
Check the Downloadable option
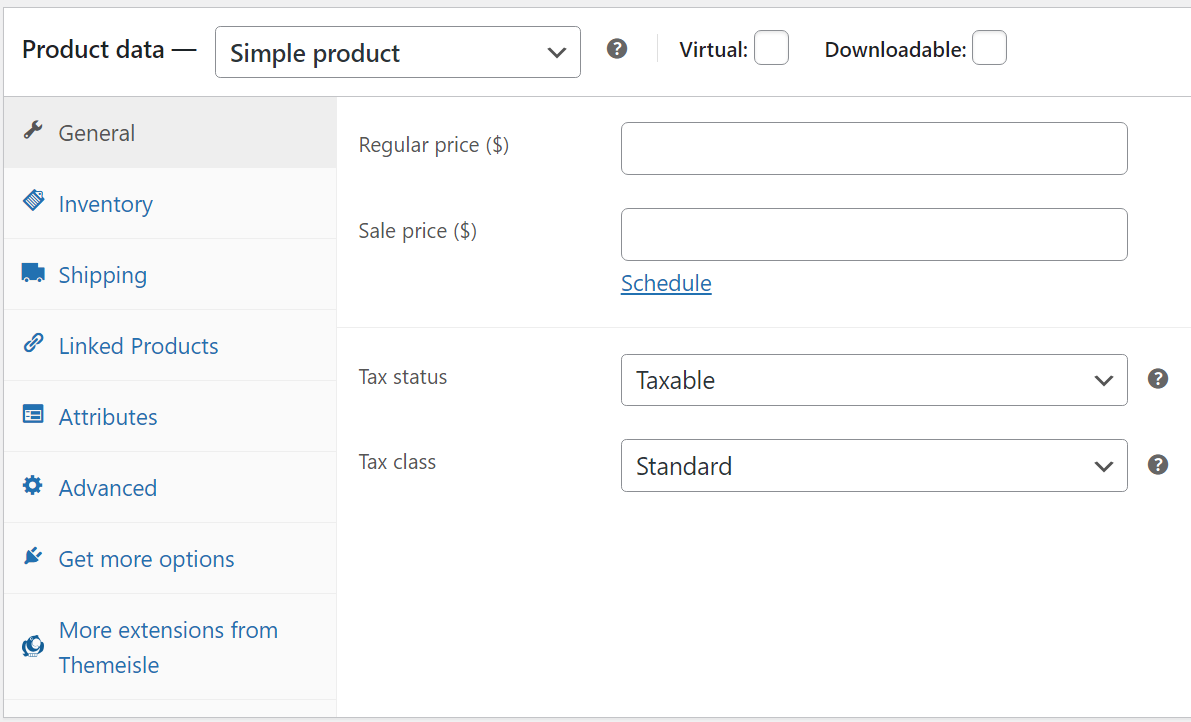click(989, 47)
